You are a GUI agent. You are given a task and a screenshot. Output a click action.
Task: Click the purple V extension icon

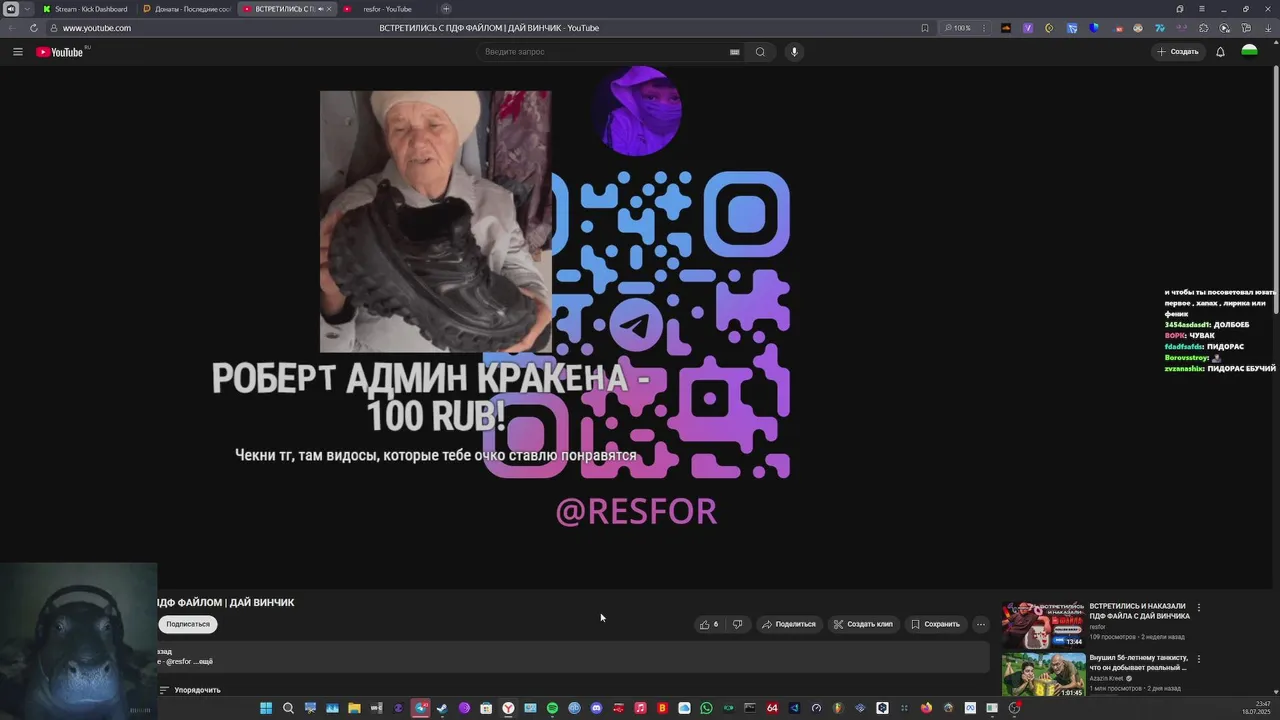pos(1027,28)
